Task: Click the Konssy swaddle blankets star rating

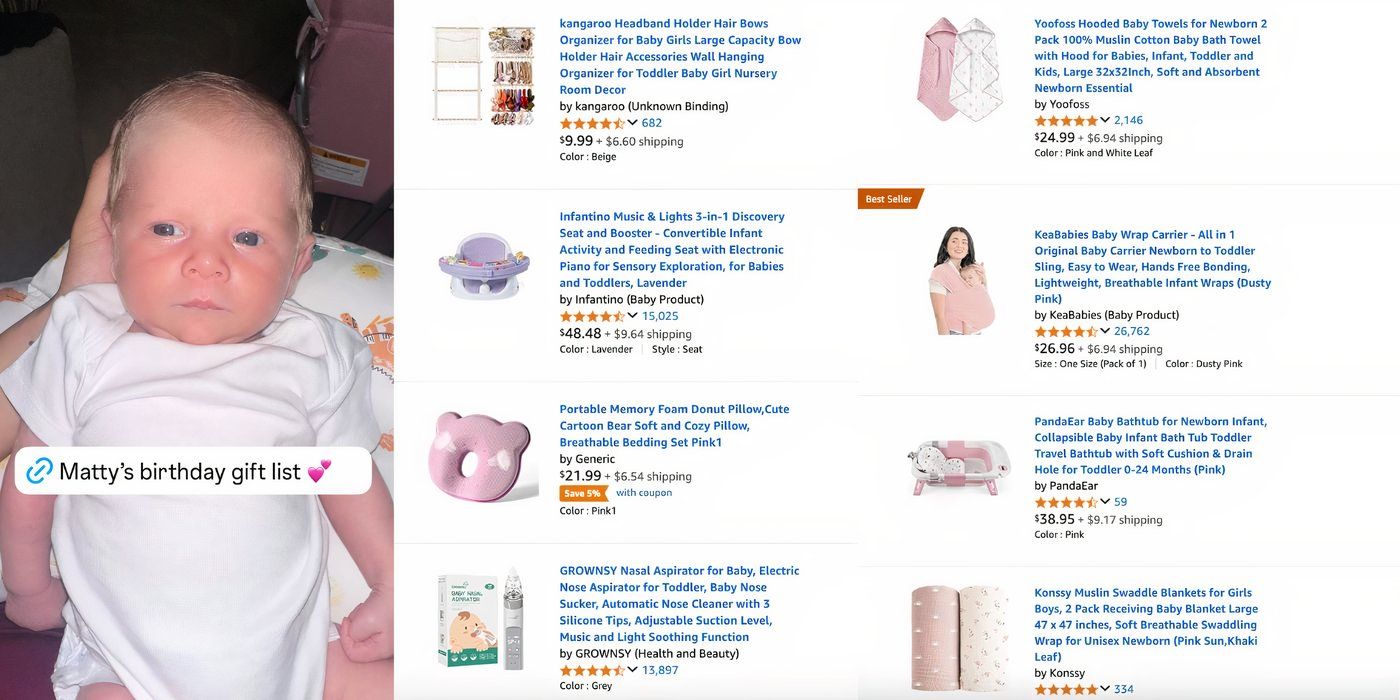Action: [x=1066, y=689]
